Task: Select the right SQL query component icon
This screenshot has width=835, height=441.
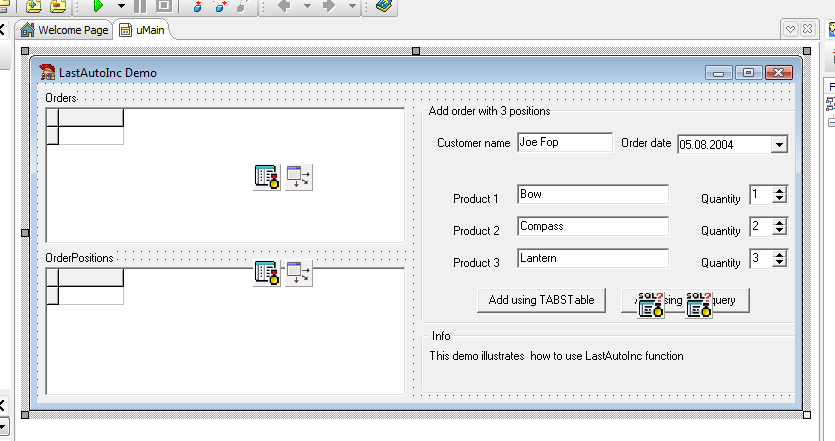Action: pyautogui.click(x=698, y=305)
